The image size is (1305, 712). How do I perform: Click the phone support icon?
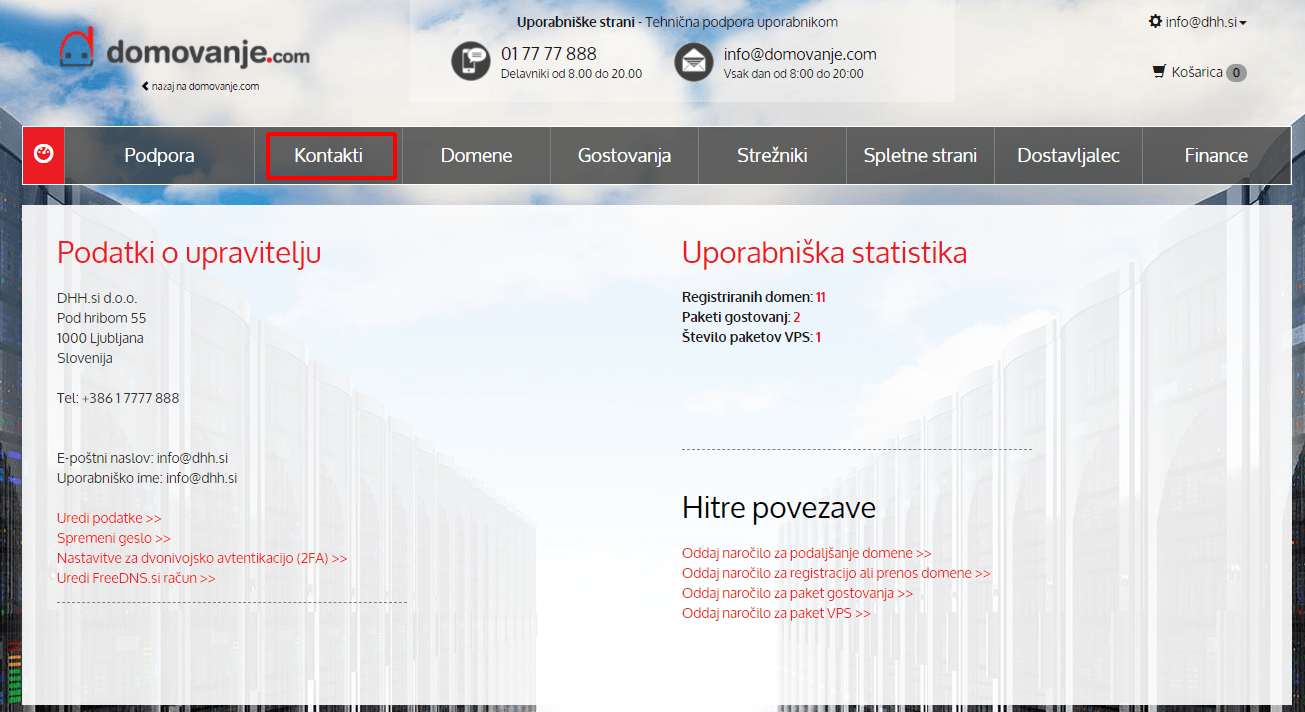470,61
